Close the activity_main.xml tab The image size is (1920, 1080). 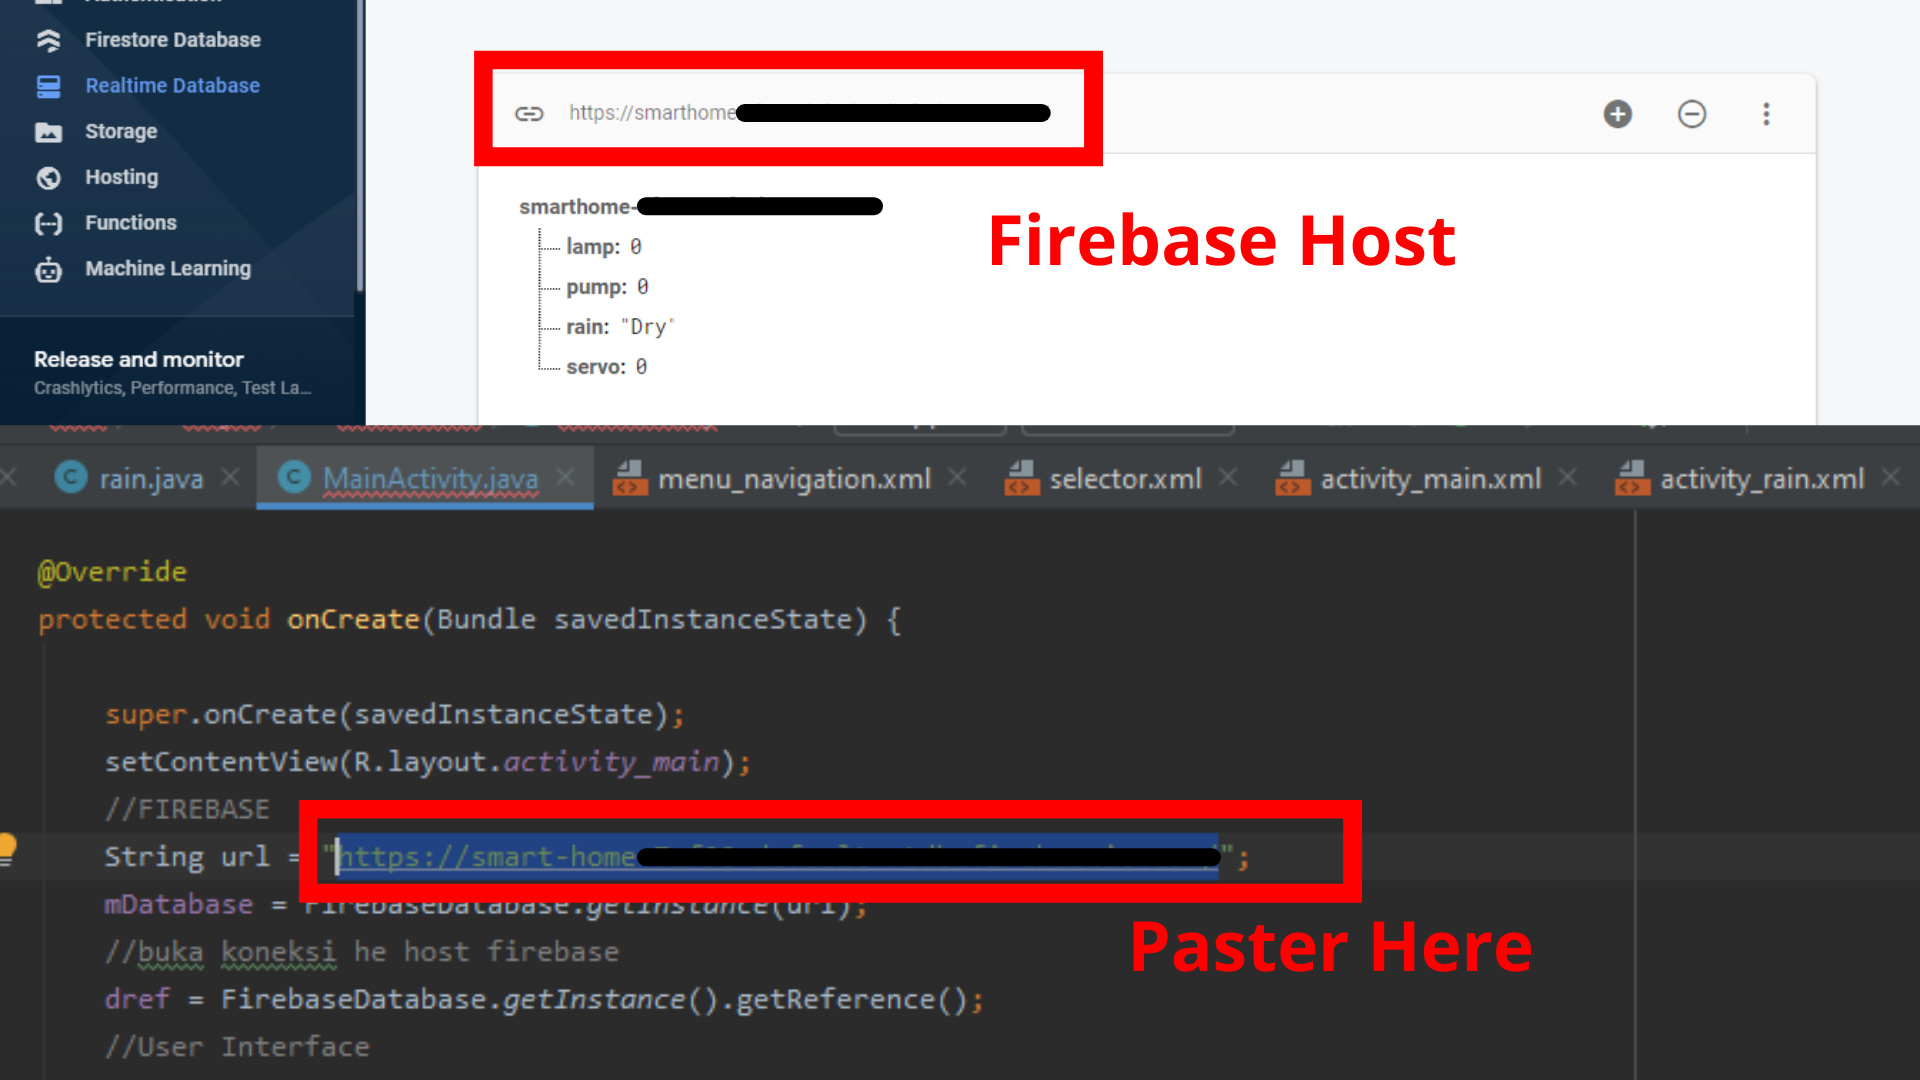coord(1568,477)
